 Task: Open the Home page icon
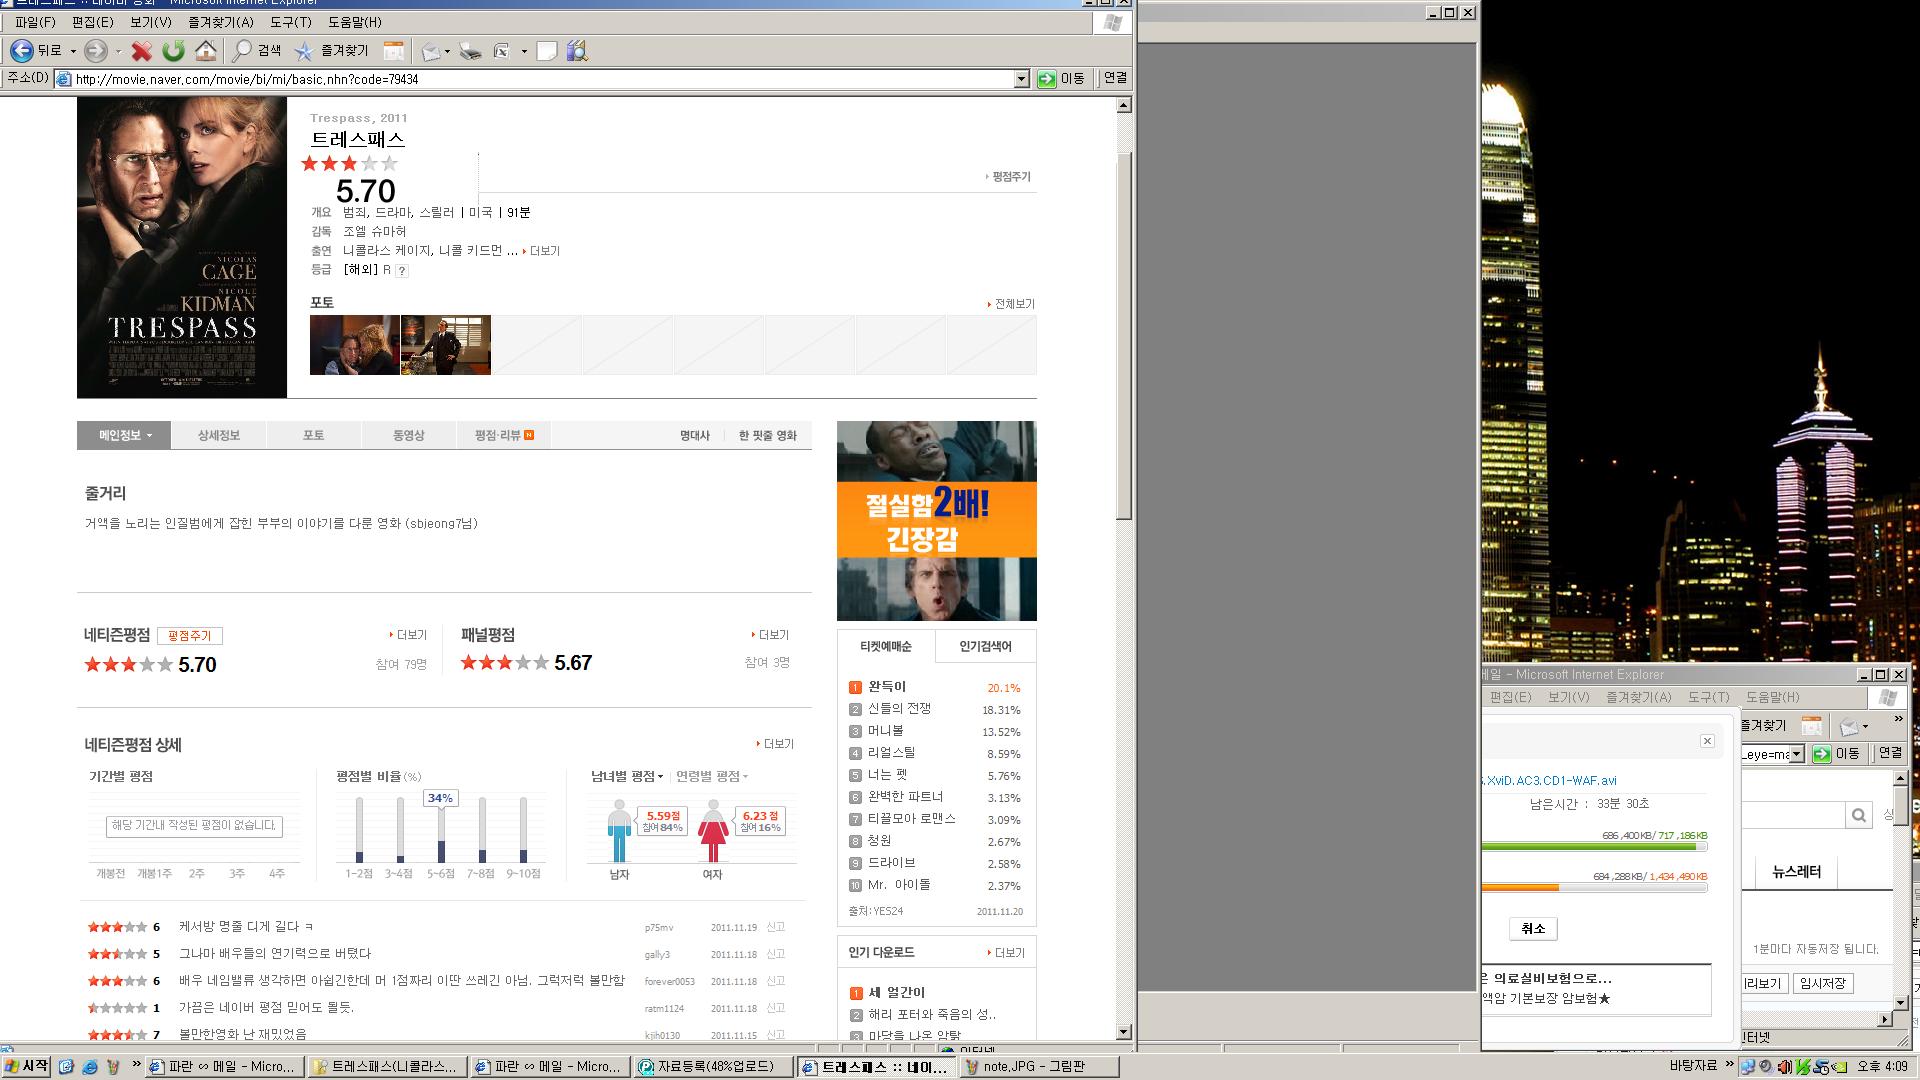[x=206, y=50]
